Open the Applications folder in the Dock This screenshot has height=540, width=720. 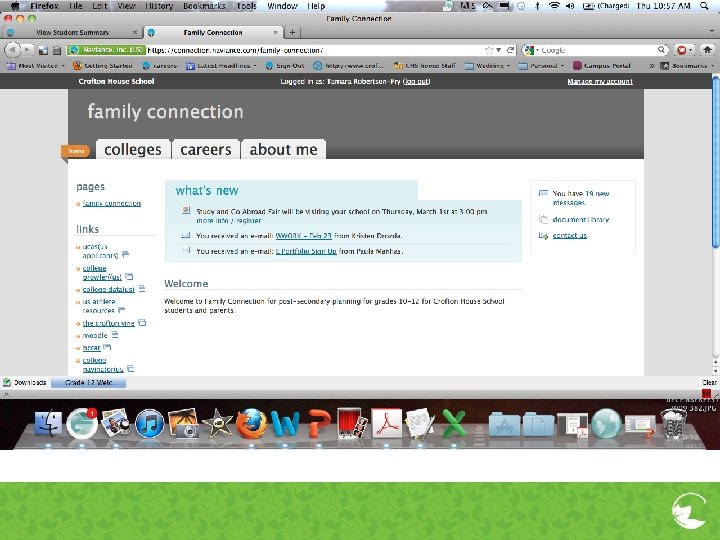[504, 424]
